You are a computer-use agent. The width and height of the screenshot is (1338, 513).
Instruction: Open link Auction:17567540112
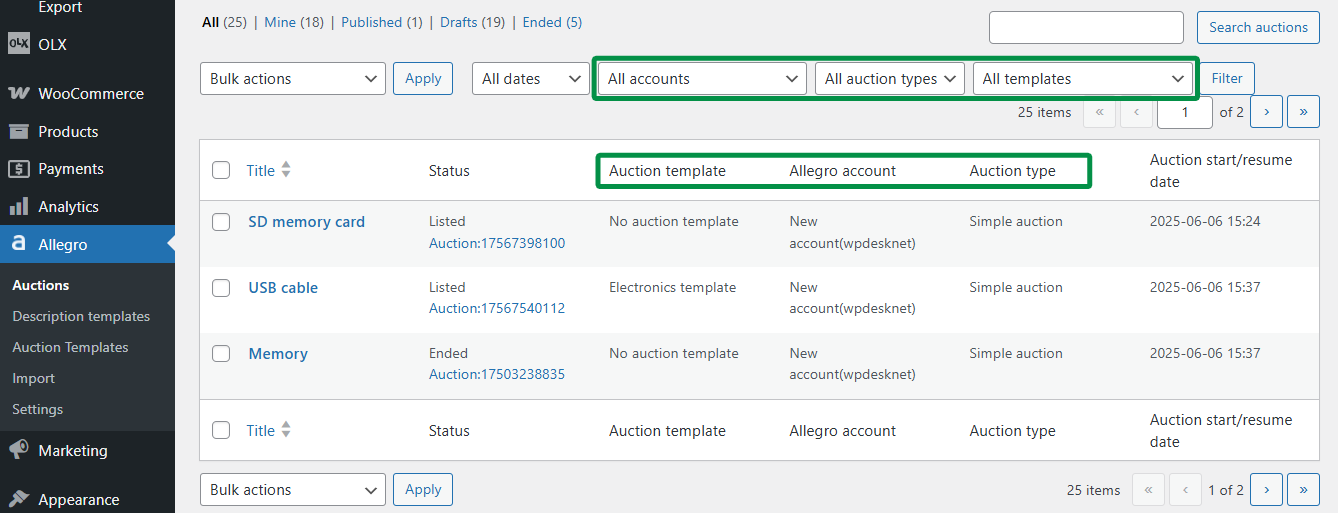click(497, 309)
